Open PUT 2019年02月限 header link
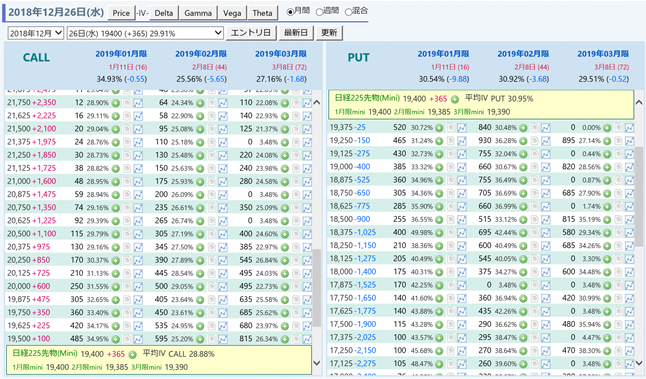Viewport: 646px width, 379px height. tap(523, 54)
